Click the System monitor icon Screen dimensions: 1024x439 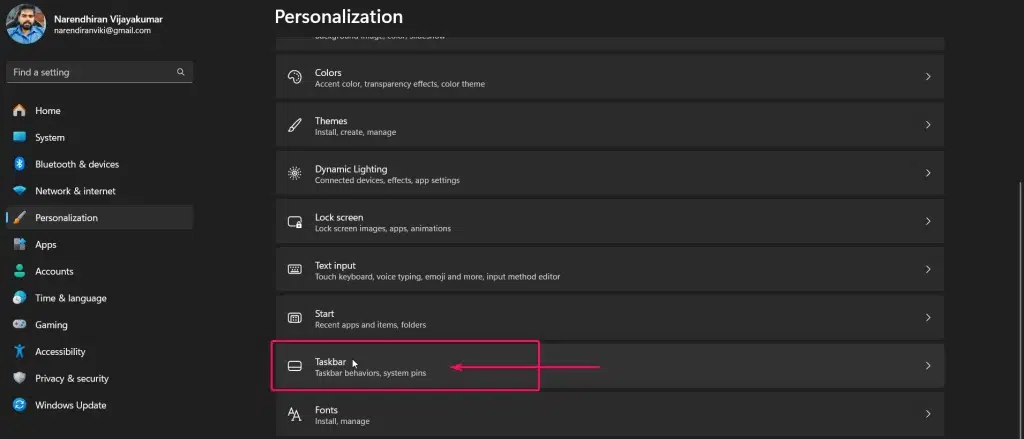click(x=20, y=137)
